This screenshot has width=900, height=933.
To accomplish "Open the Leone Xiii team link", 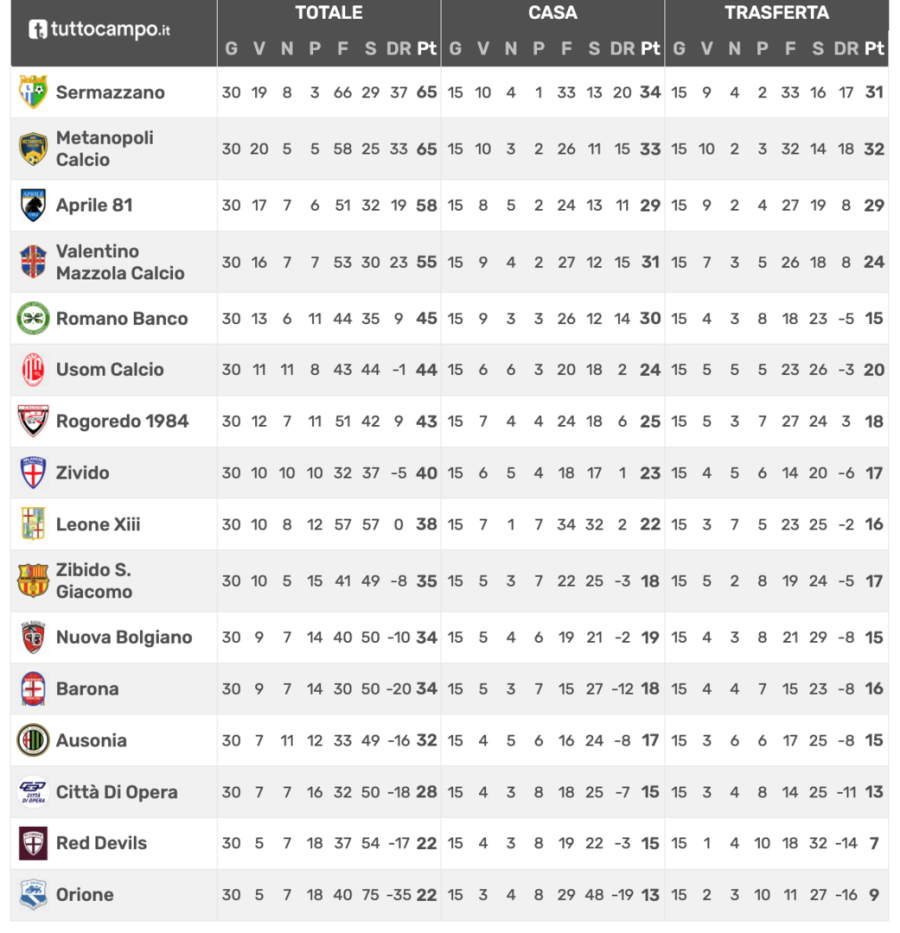I will coord(98,524).
